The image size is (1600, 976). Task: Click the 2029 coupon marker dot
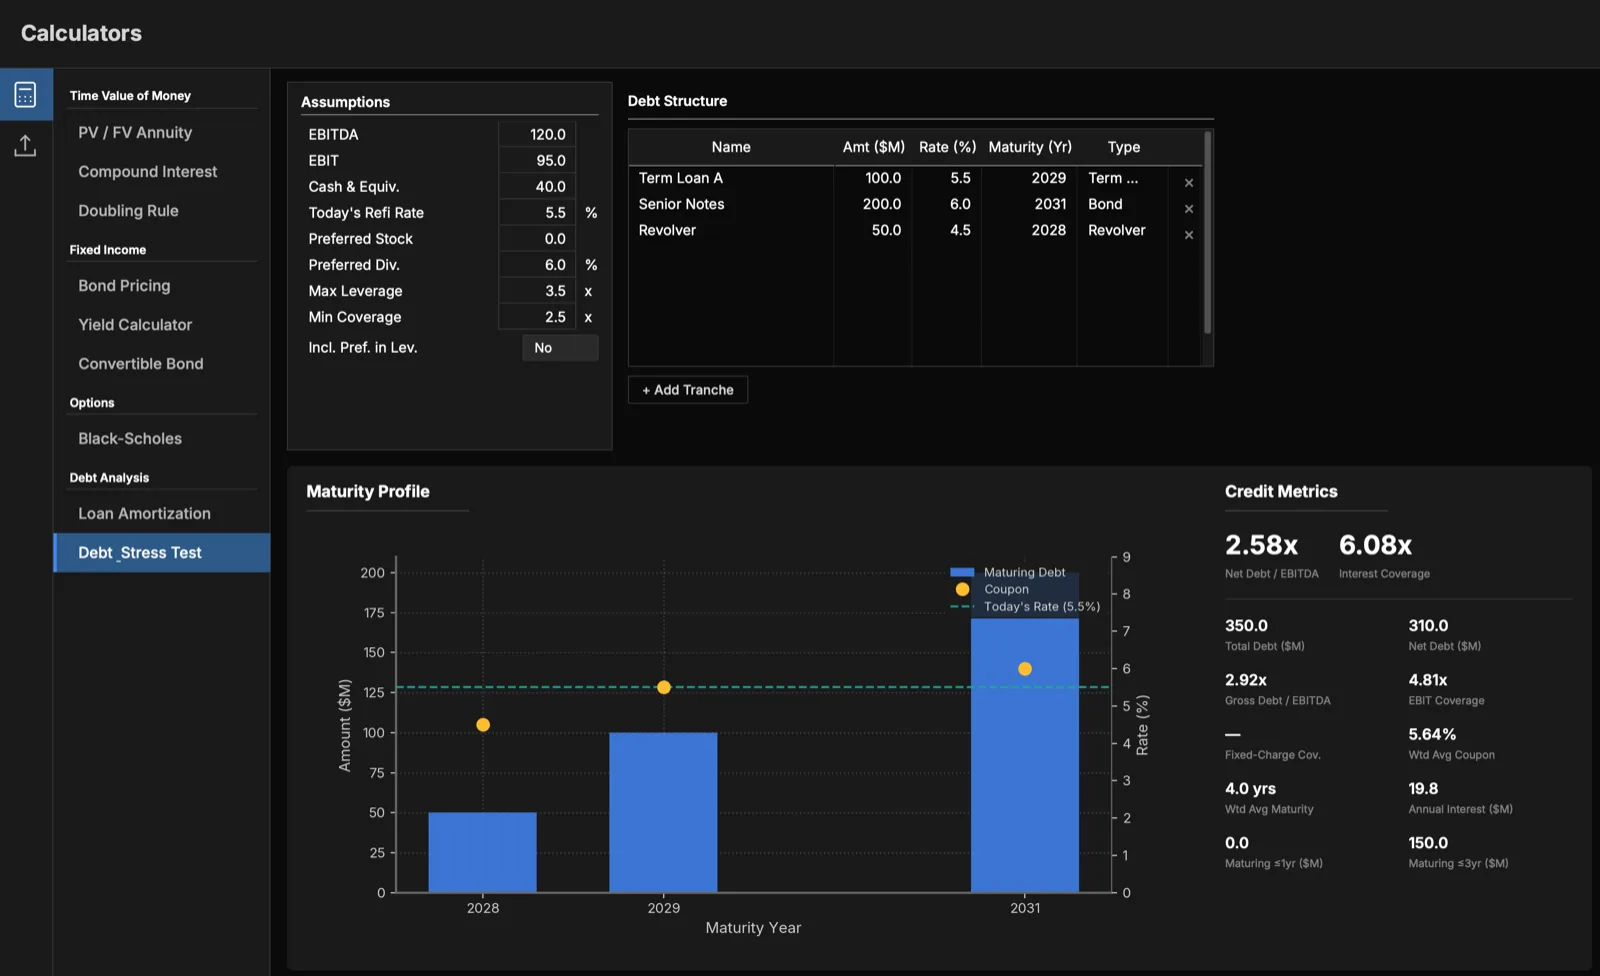[664, 687]
